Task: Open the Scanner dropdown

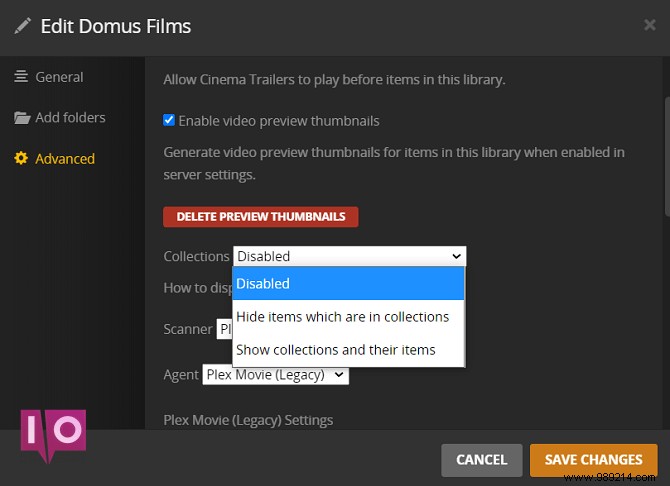Action: click(x=224, y=329)
